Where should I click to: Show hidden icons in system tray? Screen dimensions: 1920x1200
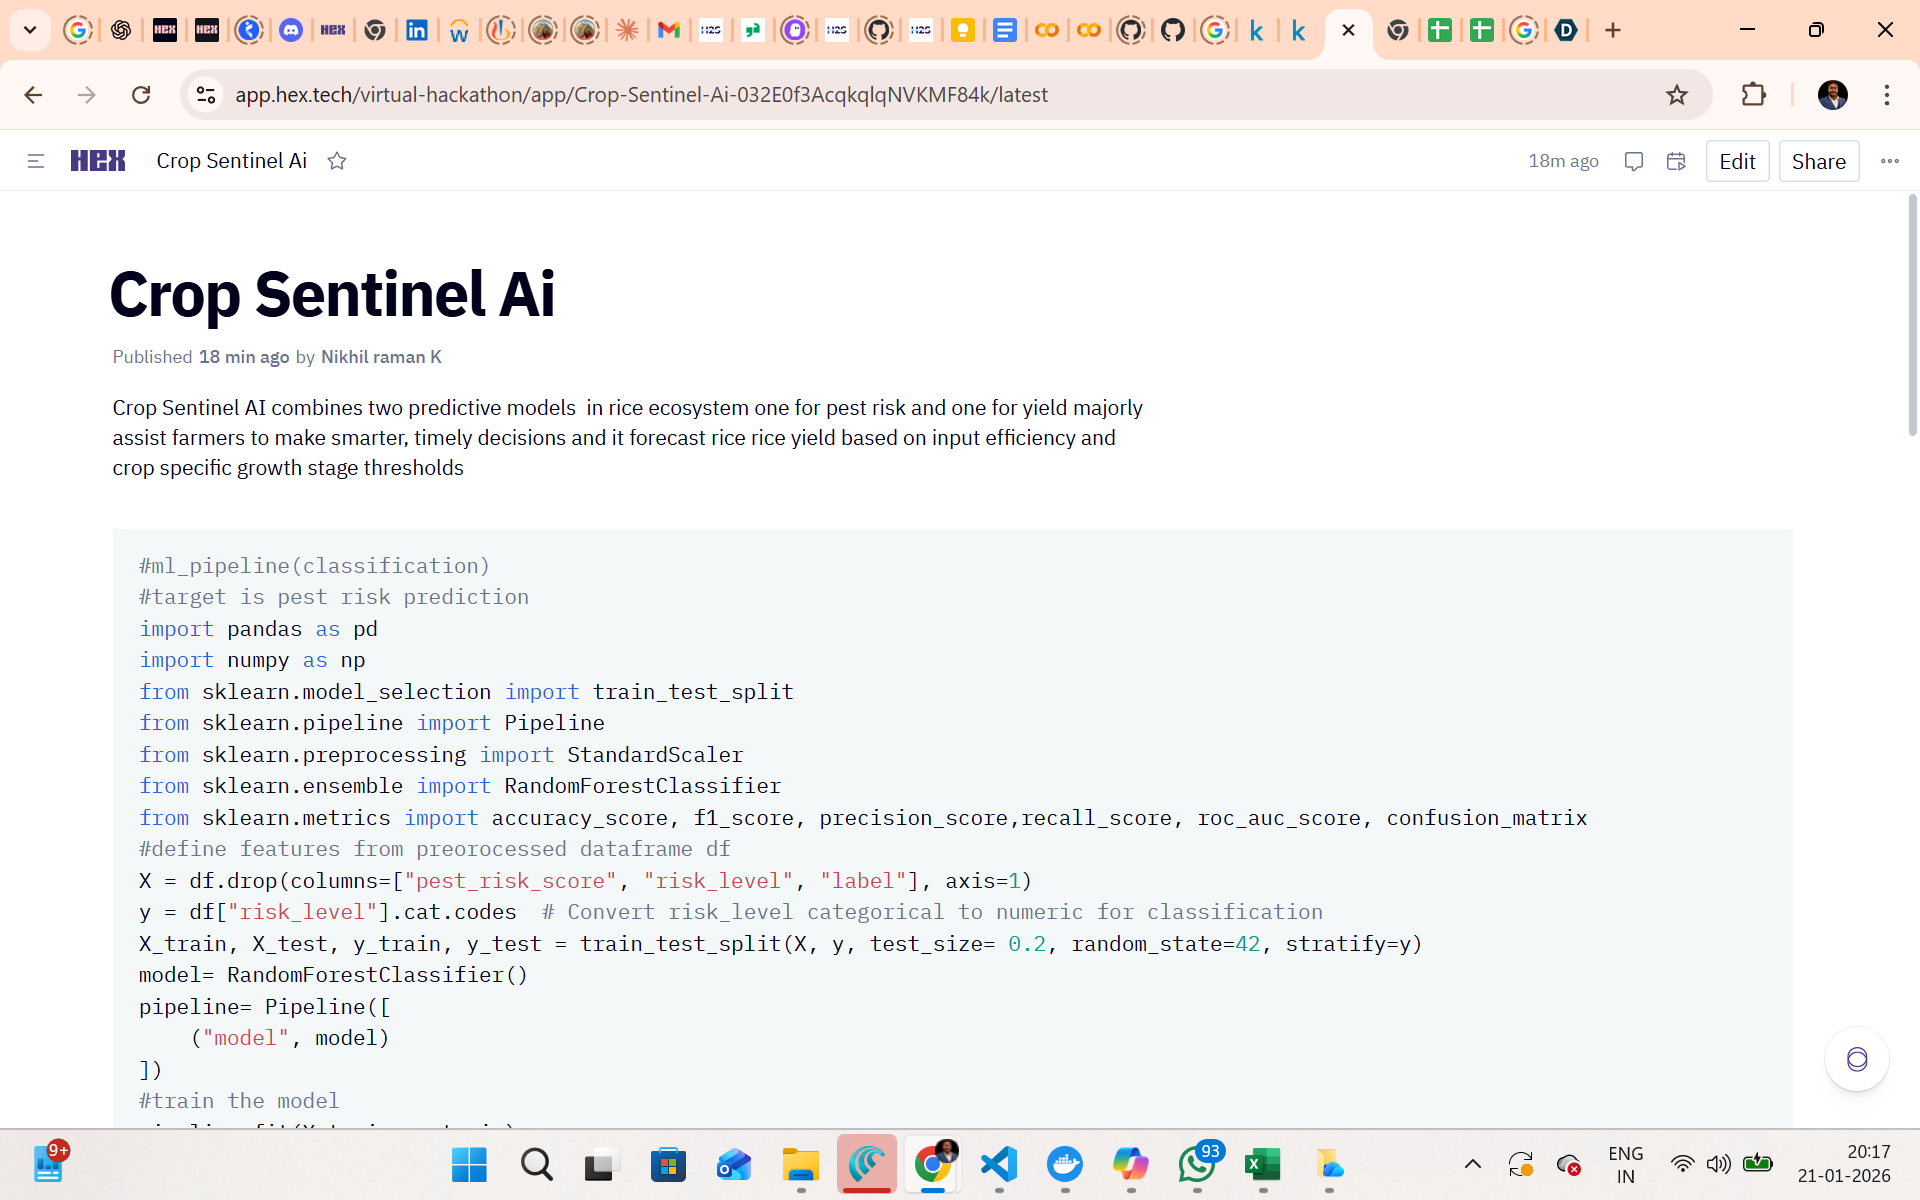[1472, 1164]
